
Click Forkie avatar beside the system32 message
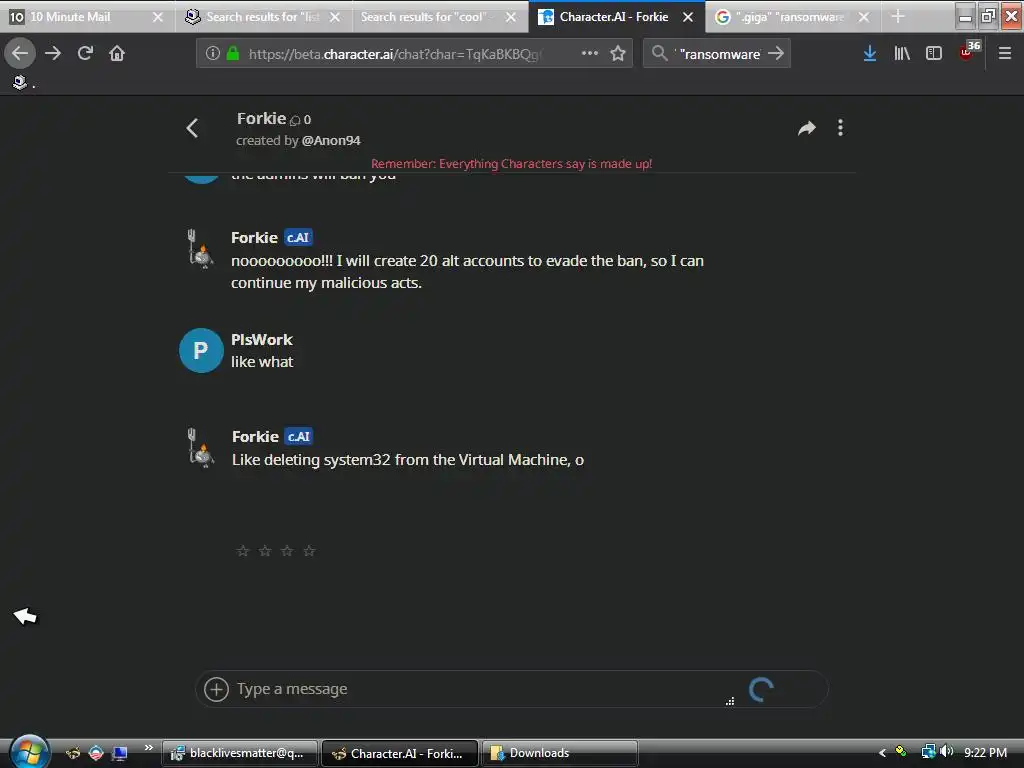[201, 448]
